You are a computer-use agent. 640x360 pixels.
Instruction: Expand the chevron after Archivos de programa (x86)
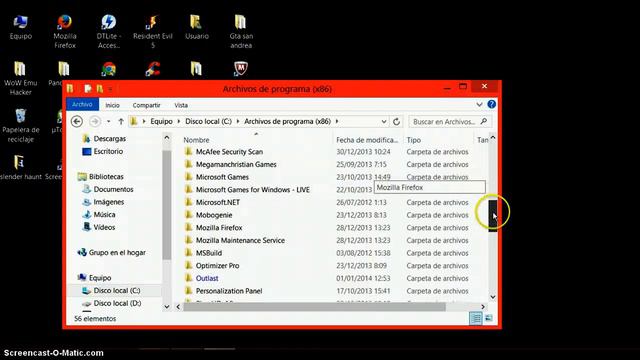tap(337, 121)
